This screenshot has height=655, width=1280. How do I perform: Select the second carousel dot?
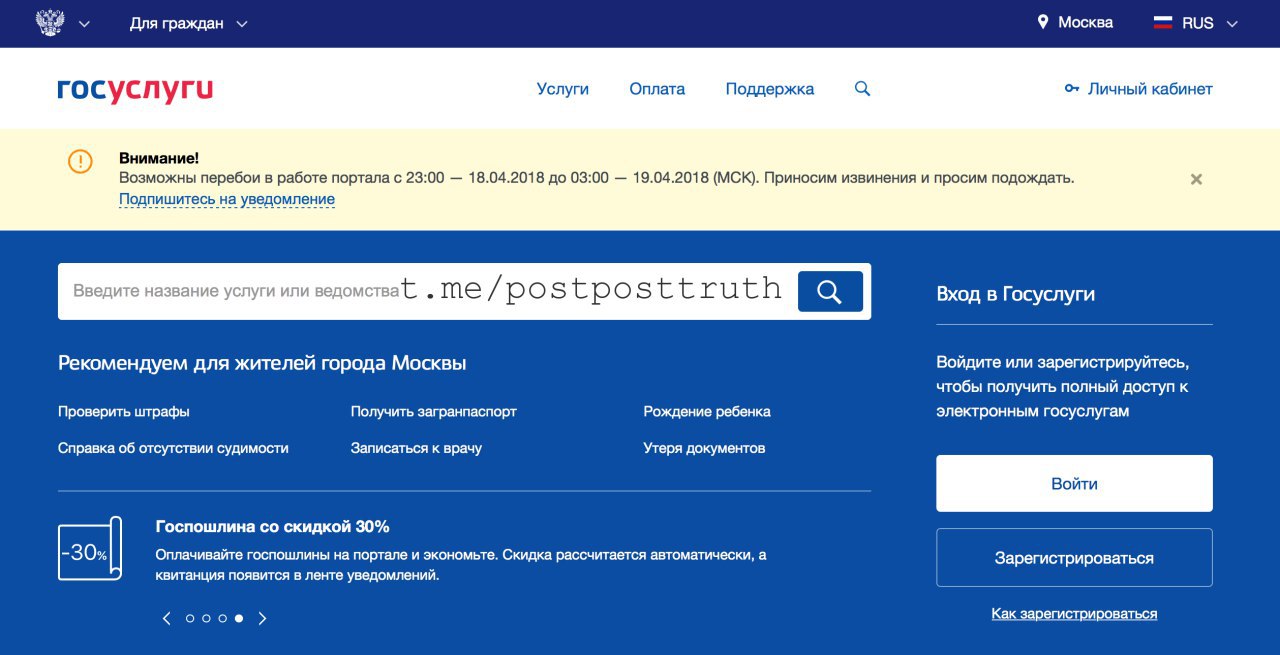pyautogui.click(x=206, y=619)
